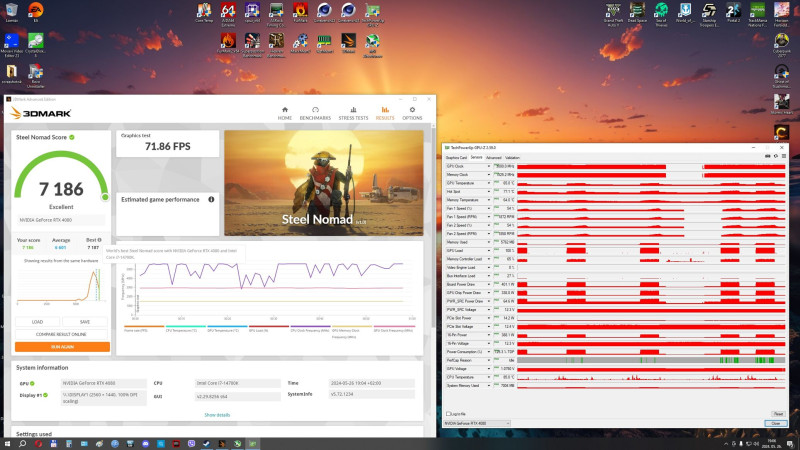This screenshot has height=450, width=800.
Task: Click Show details link in System information
Action: 217,415
